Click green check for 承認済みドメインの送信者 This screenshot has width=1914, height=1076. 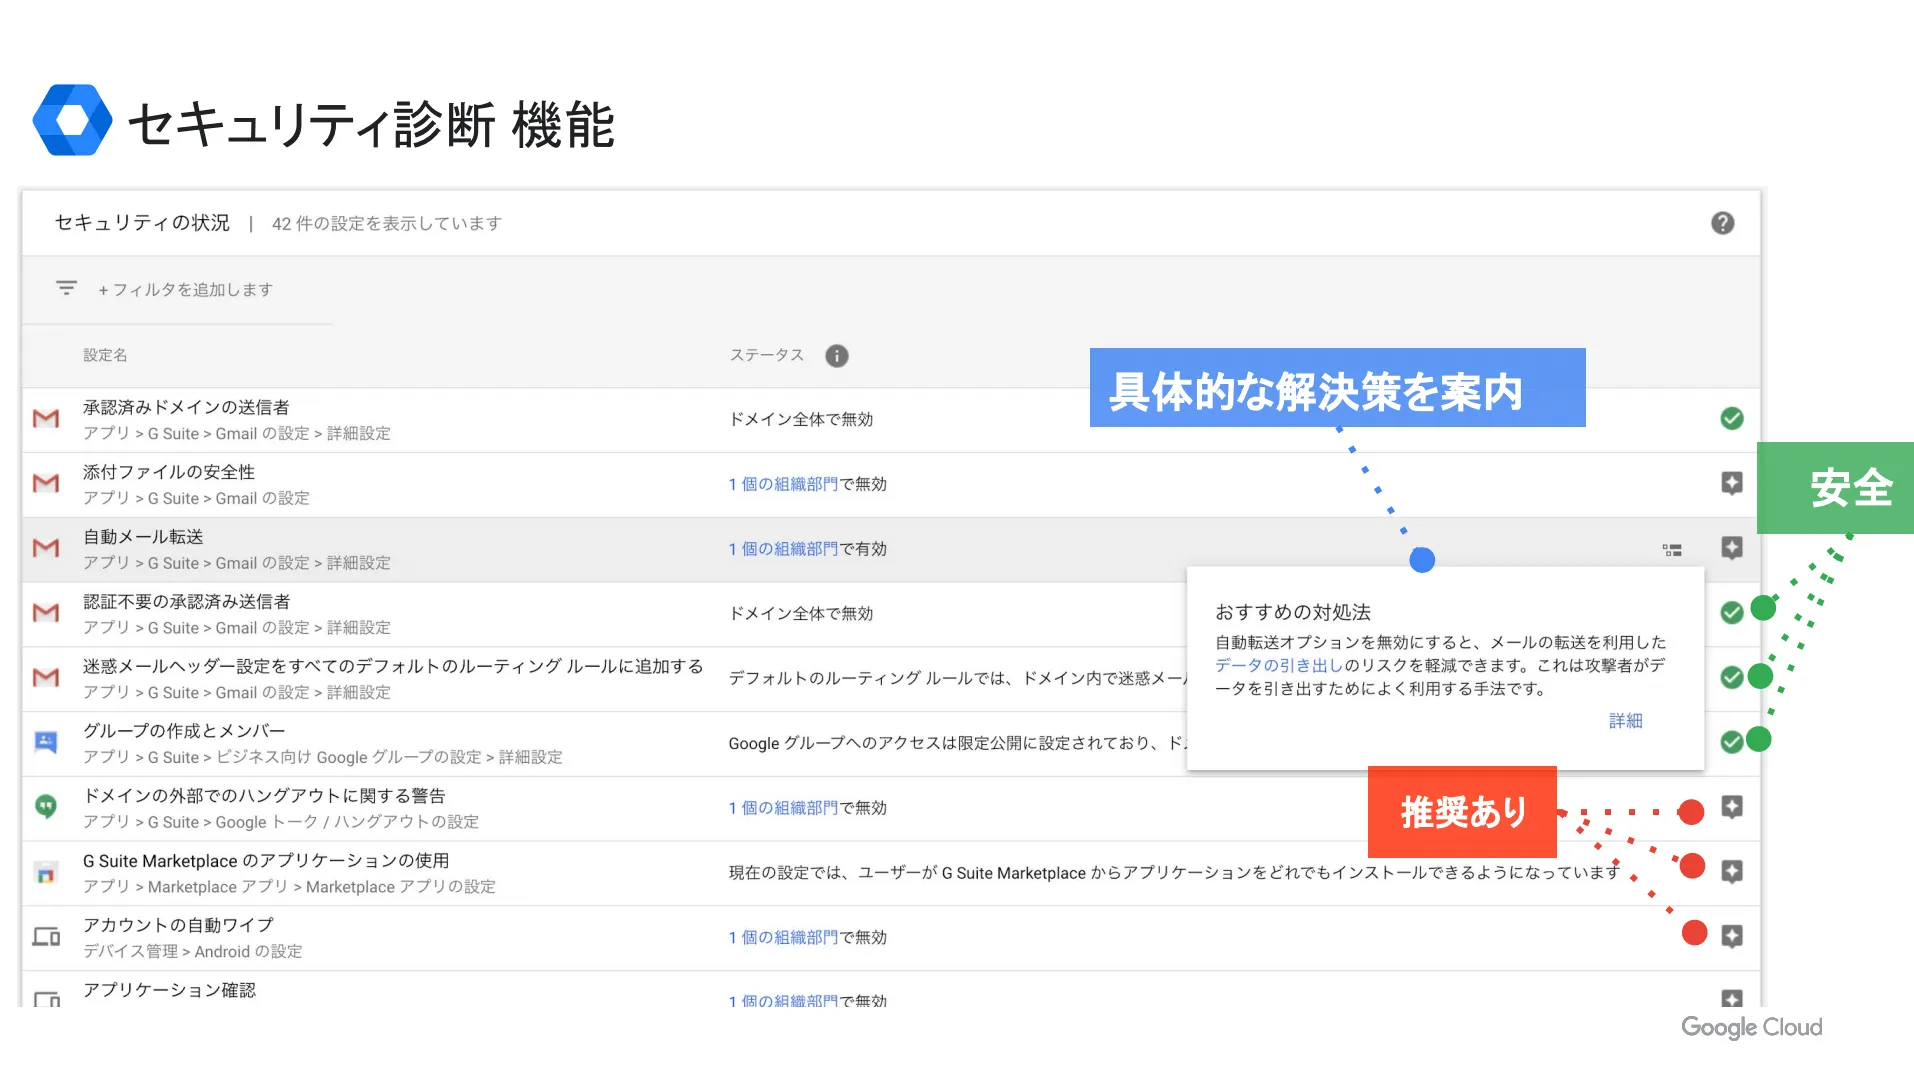[x=1732, y=419]
